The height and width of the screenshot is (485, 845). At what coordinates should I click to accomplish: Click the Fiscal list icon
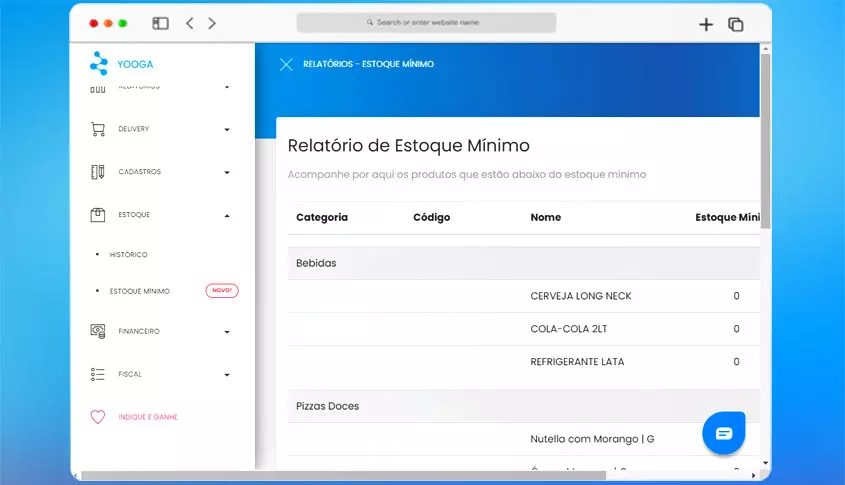point(98,374)
